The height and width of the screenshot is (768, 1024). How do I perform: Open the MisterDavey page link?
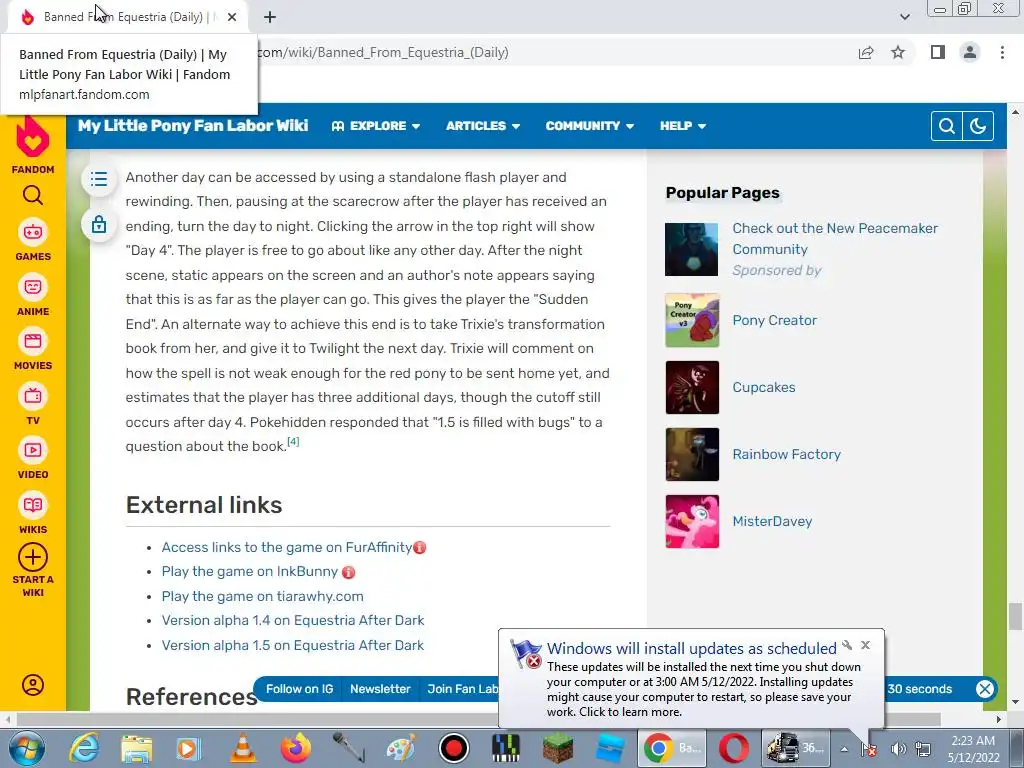point(772,521)
